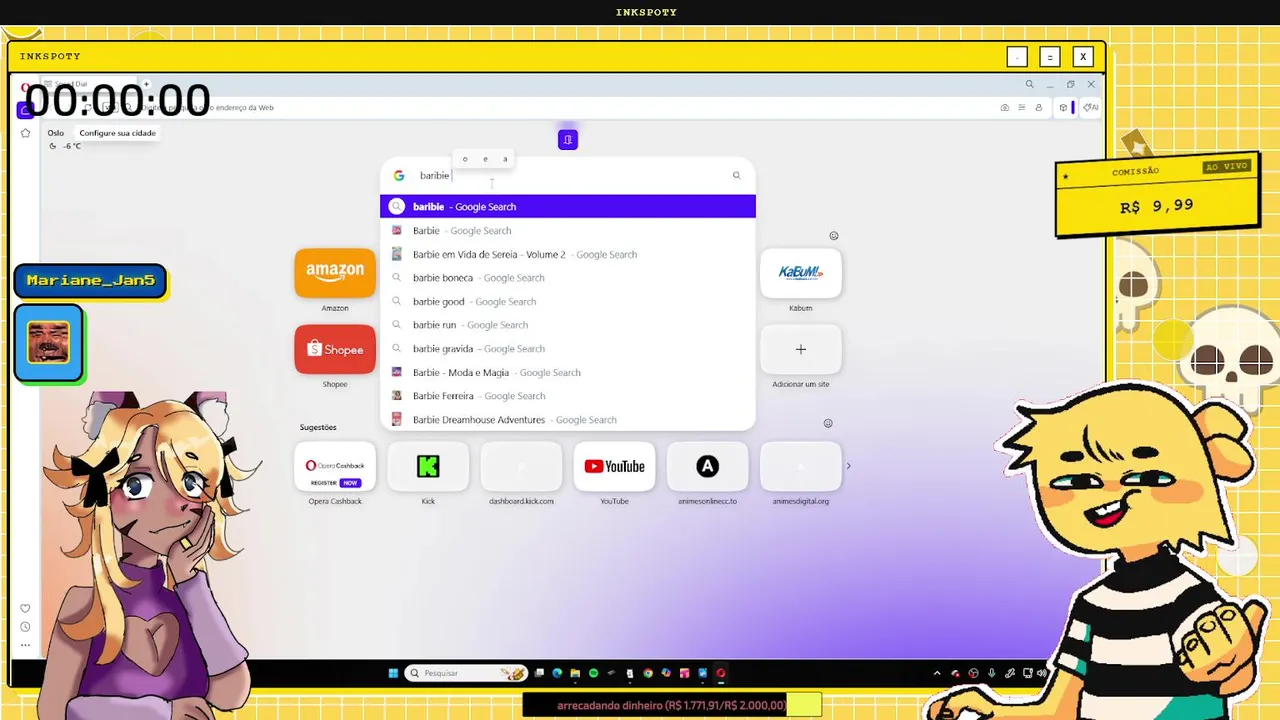
Task: Pick the 'barbie gravida' suggestion
Action: pos(568,348)
